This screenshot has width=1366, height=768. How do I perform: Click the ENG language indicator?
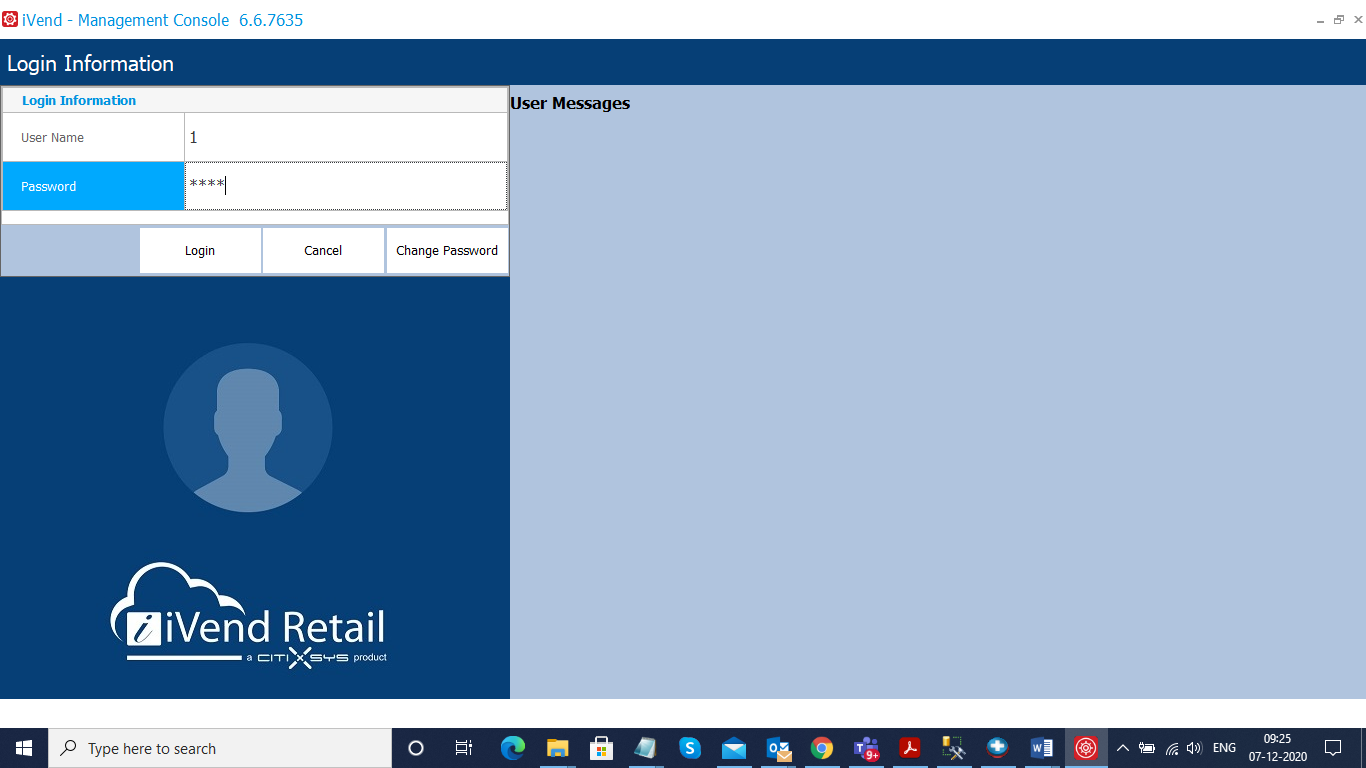(1224, 748)
